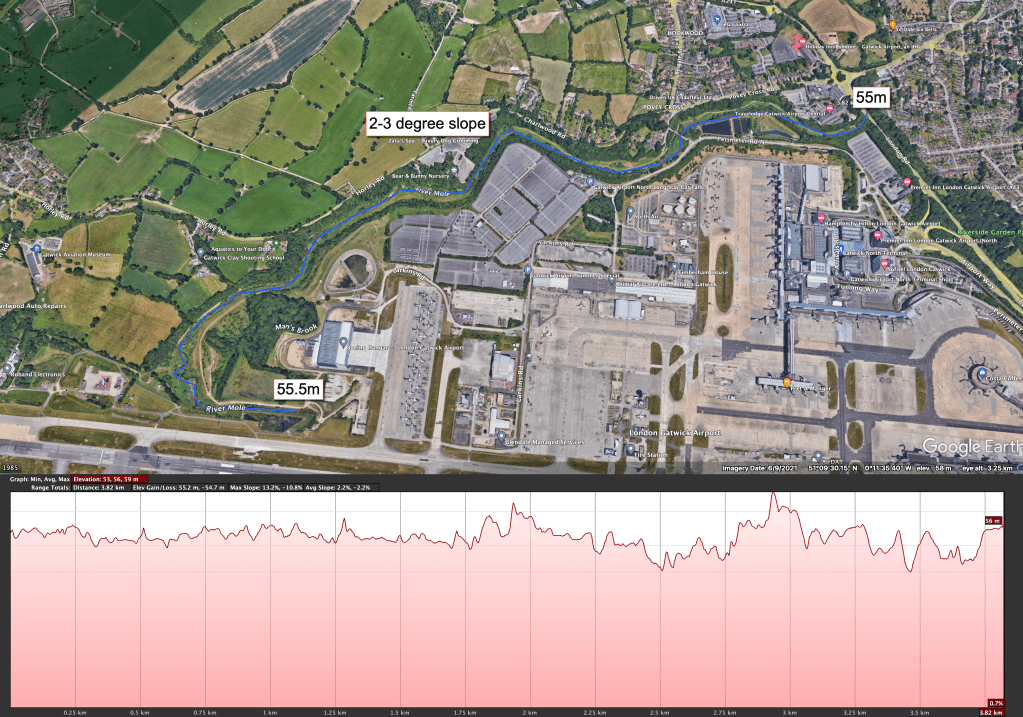The image size is (1023, 717).
Task: Click the Boeing Hangar location pin
Action: [x=343, y=343]
